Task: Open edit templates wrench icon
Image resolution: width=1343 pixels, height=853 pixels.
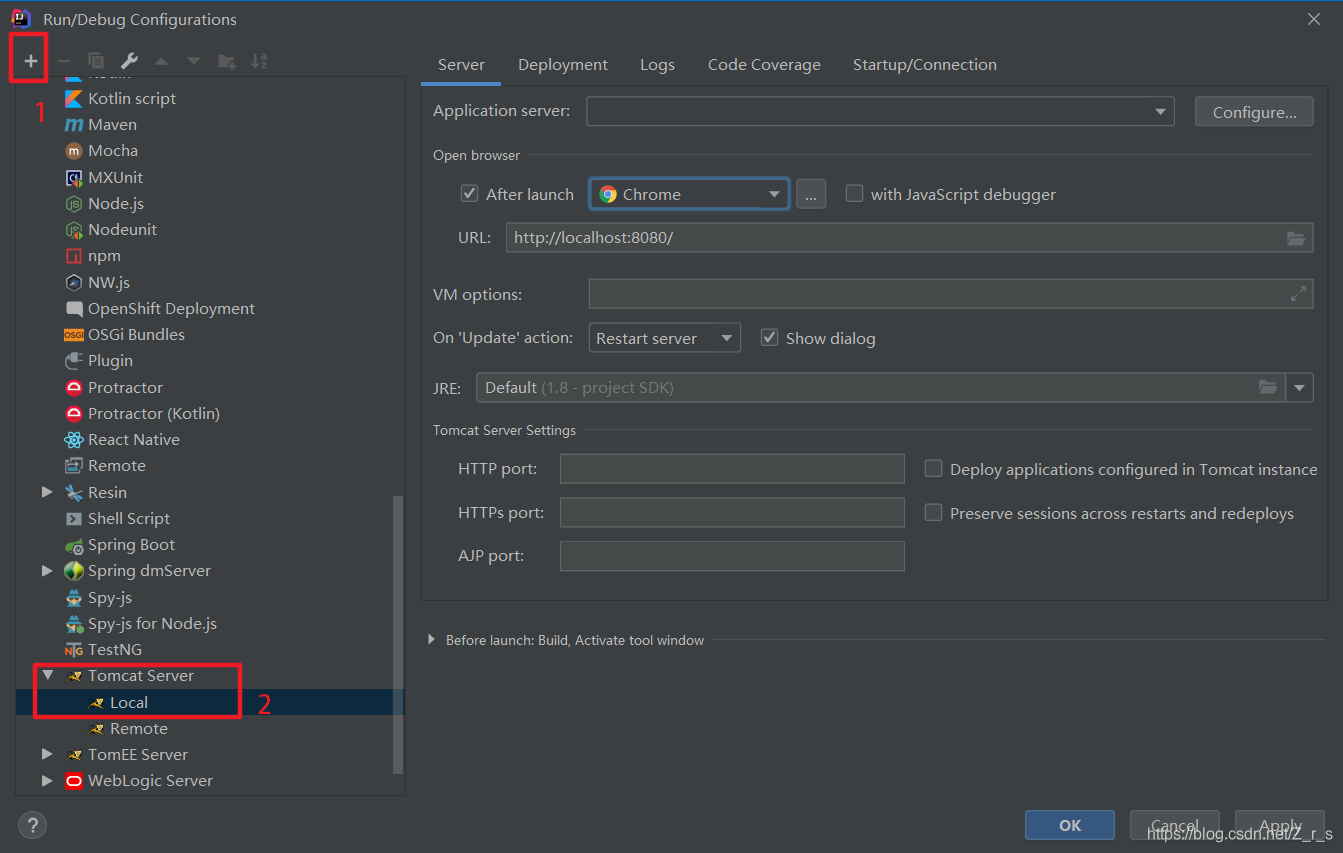Action: (x=129, y=61)
